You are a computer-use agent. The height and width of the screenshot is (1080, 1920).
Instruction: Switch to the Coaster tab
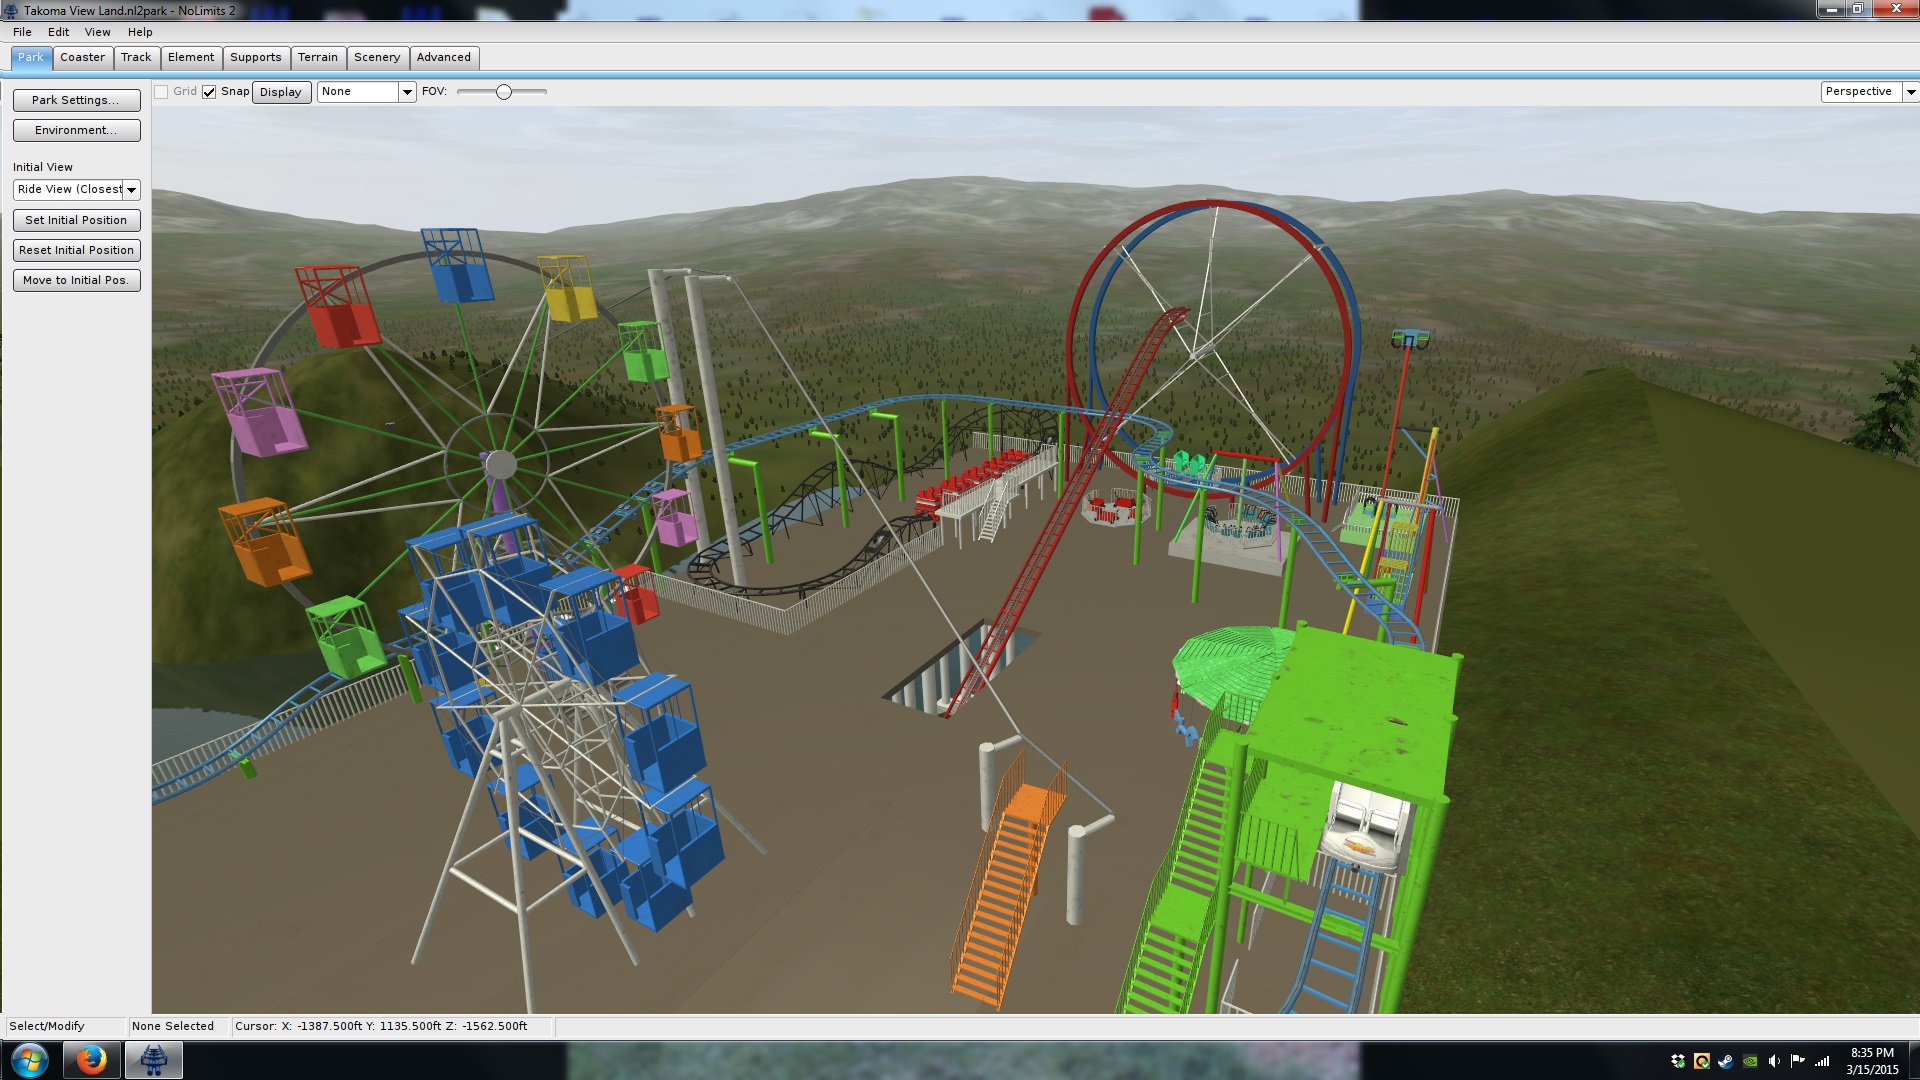coord(82,57)
